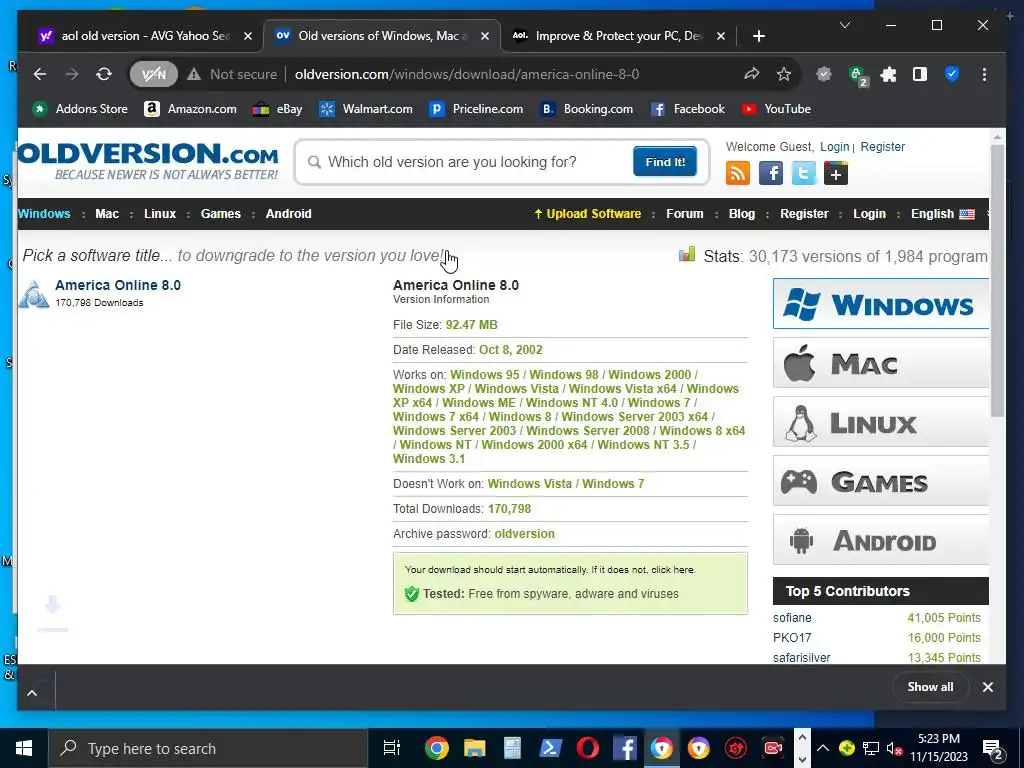1024x768 pixels.
Task: Open the Windows Start menu
Action: (24, 748)
